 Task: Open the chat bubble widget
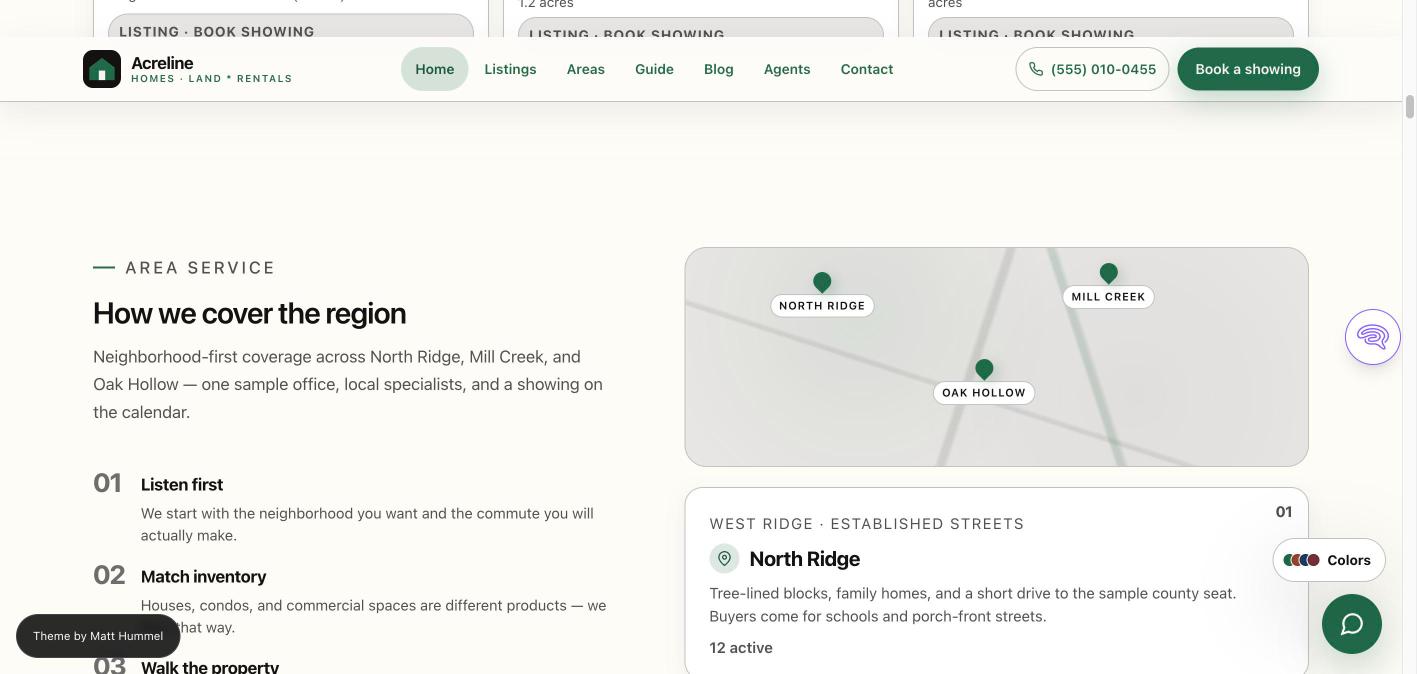coord(1351,624)
